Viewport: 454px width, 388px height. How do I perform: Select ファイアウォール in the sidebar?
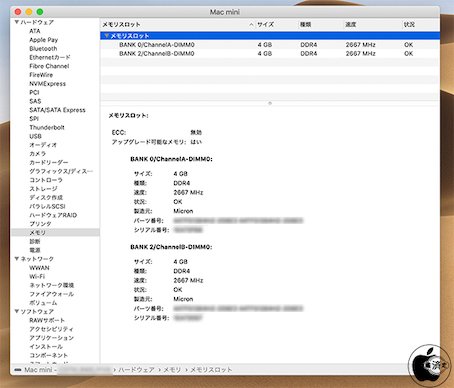click(x=52, y=294)
